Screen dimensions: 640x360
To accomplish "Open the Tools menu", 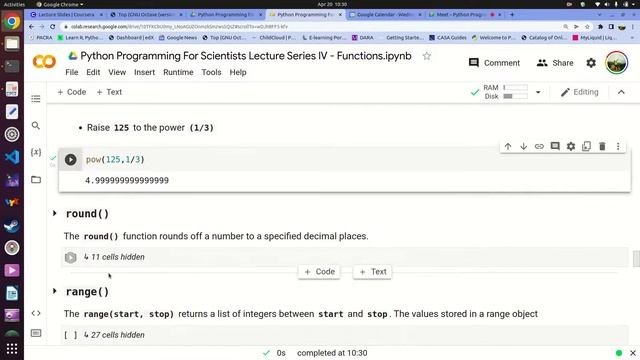I will click(x=211, y=72).
